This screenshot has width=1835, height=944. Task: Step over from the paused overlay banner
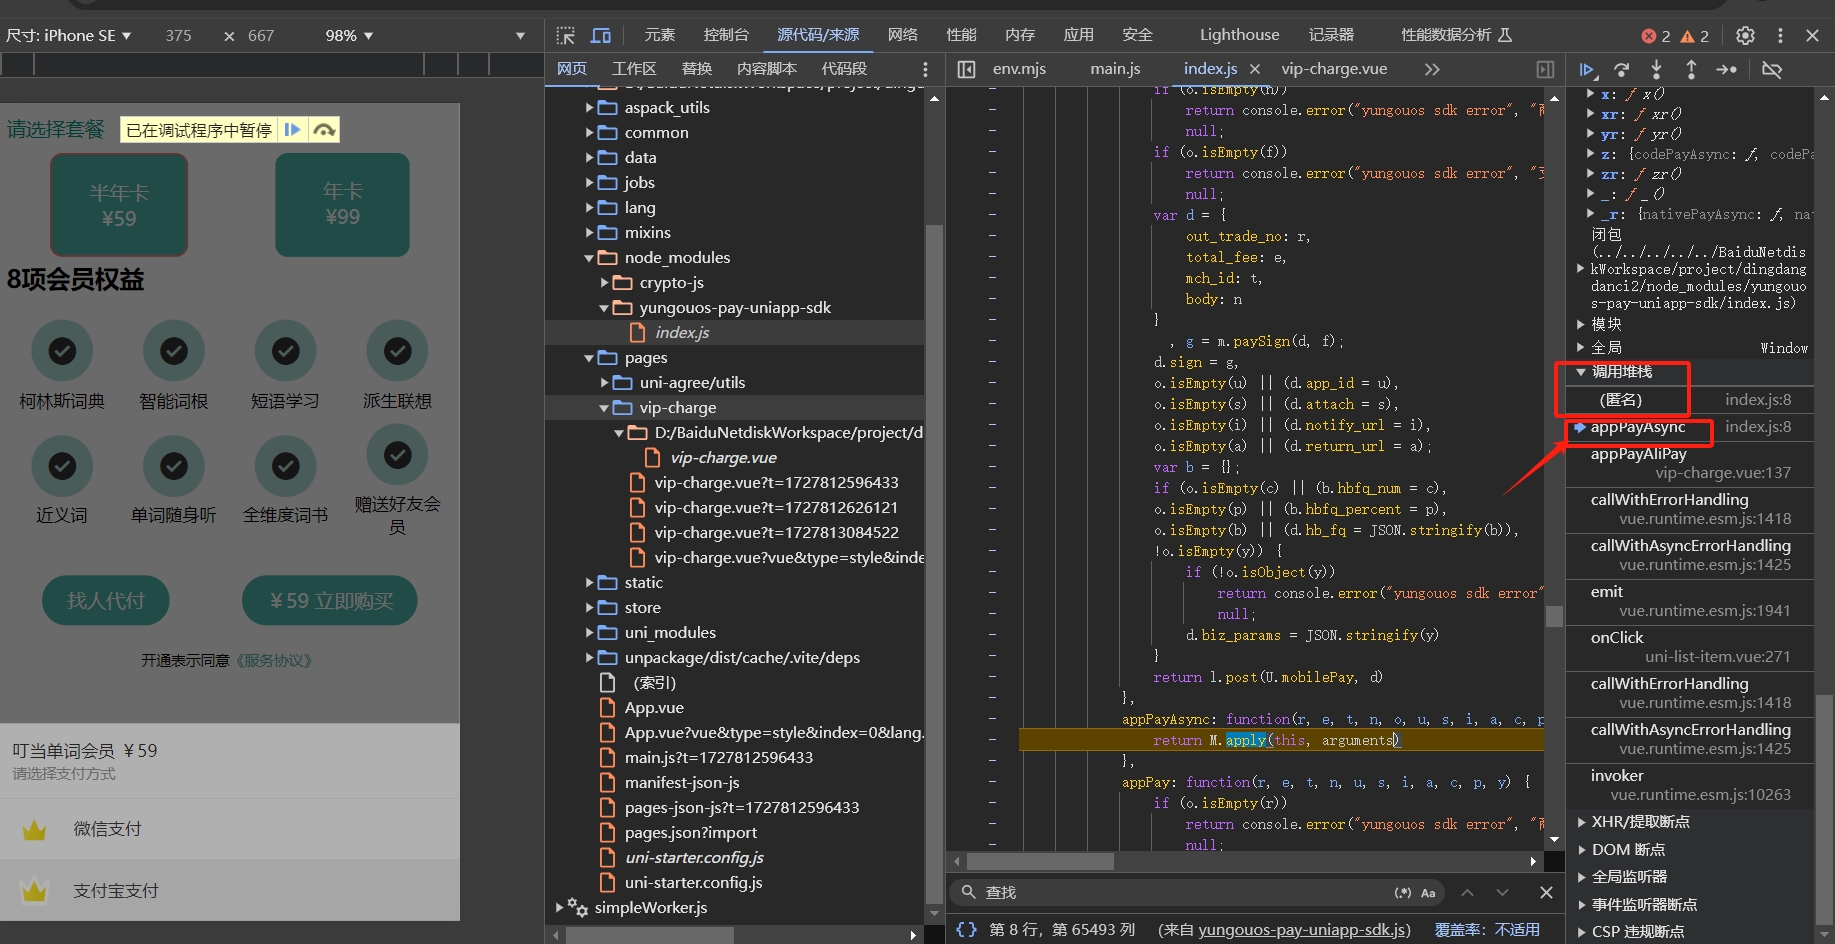pos(324,130)
